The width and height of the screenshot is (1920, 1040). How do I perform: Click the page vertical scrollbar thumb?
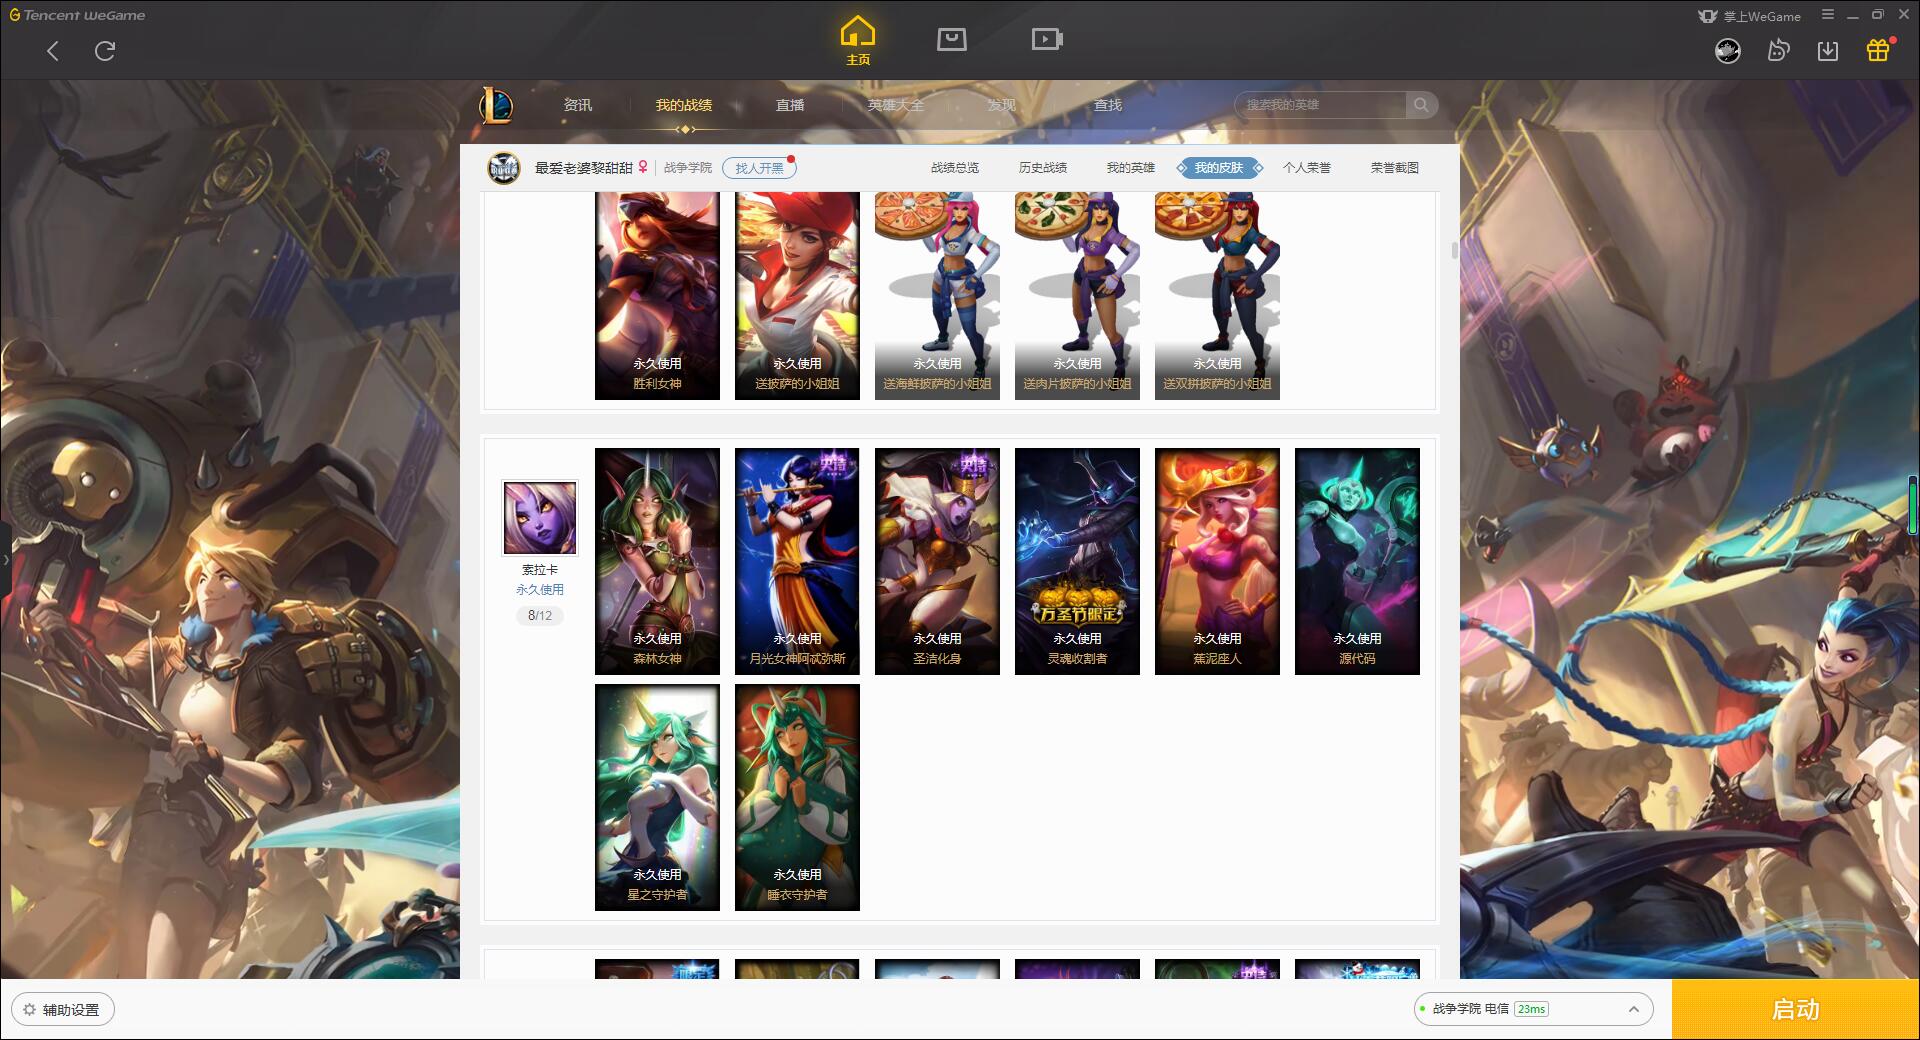click(x=1455, y=250)
